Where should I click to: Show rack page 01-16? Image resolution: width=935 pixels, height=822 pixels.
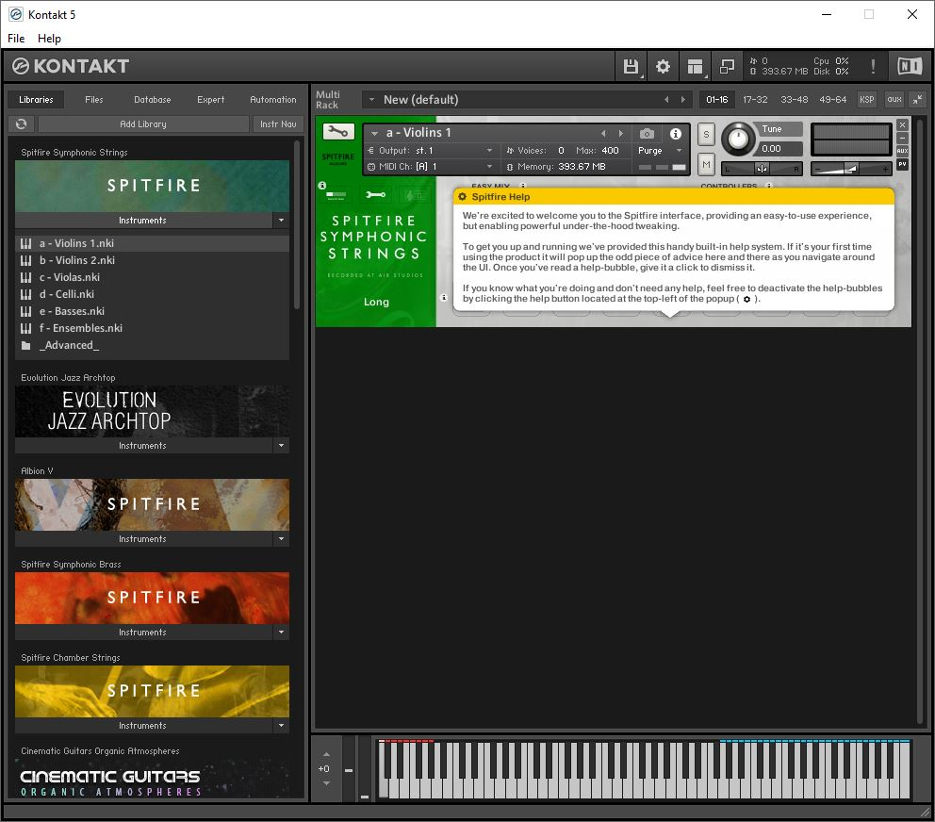(x=717, y=100)
